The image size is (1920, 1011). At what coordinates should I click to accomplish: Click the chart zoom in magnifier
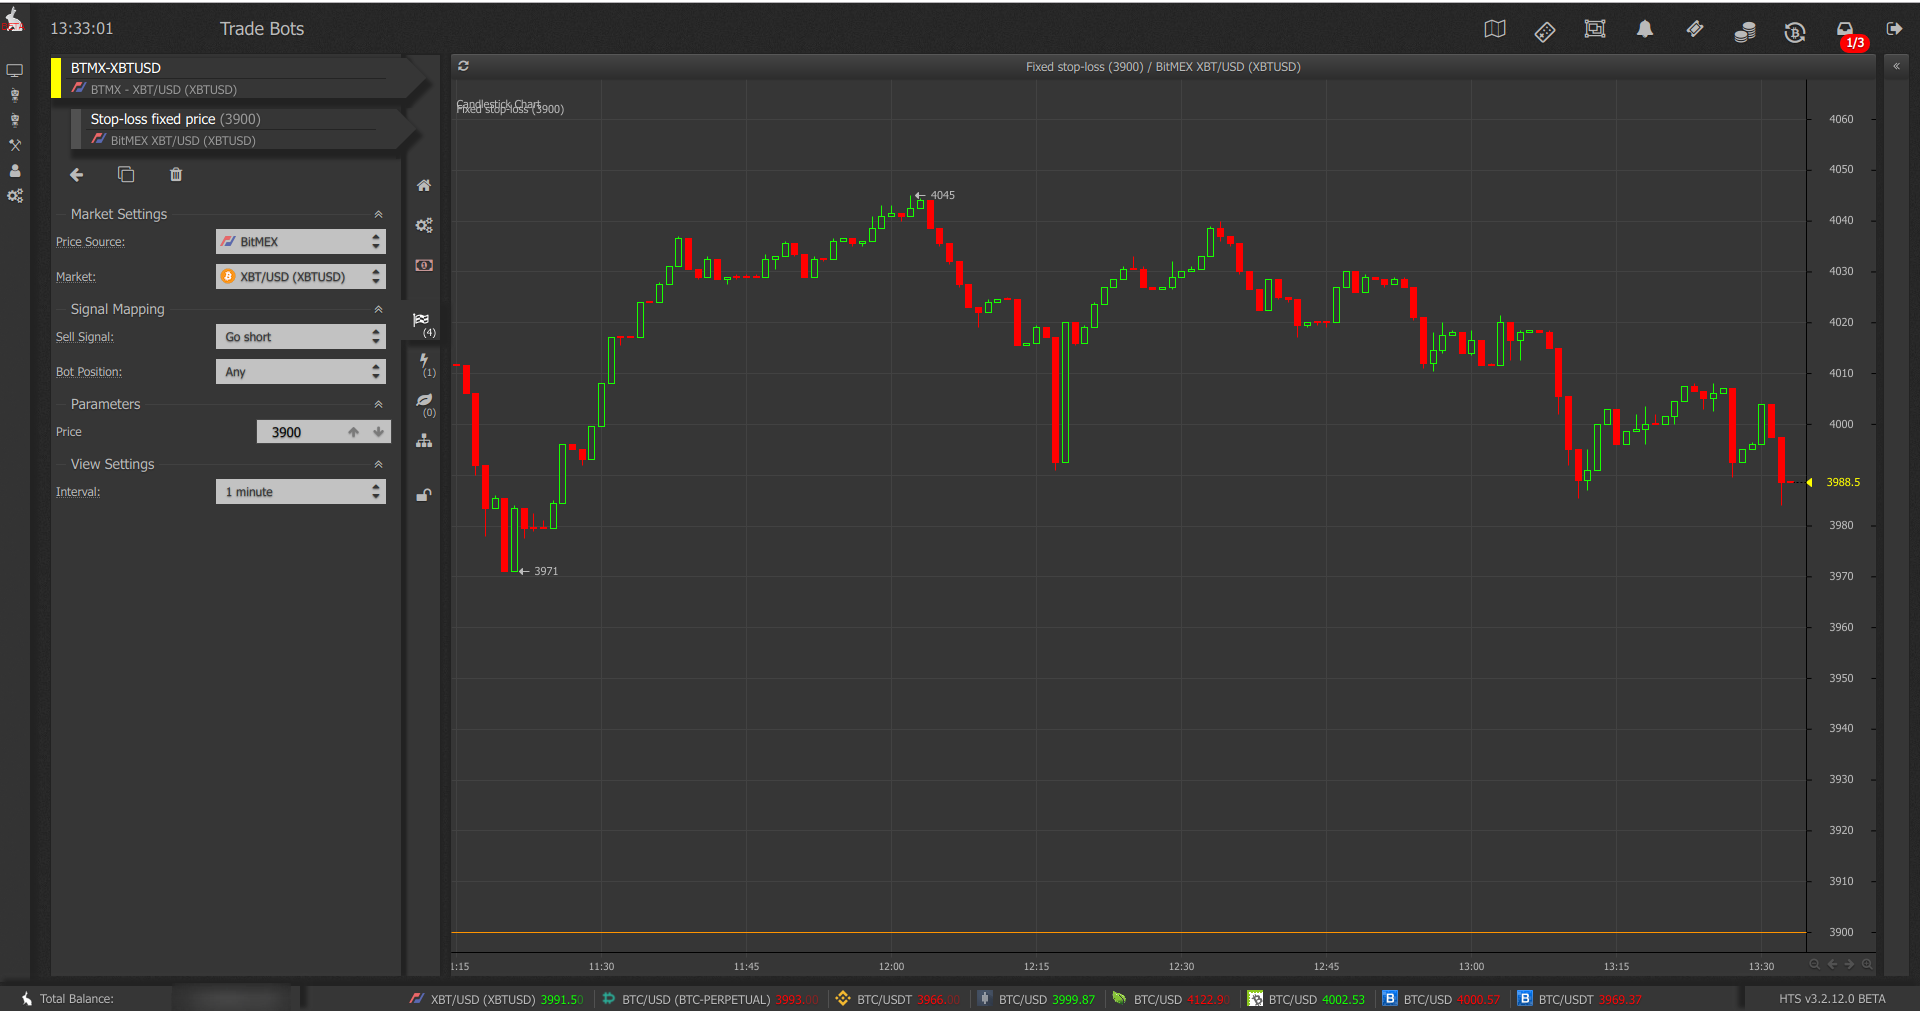pos(1867,965)
